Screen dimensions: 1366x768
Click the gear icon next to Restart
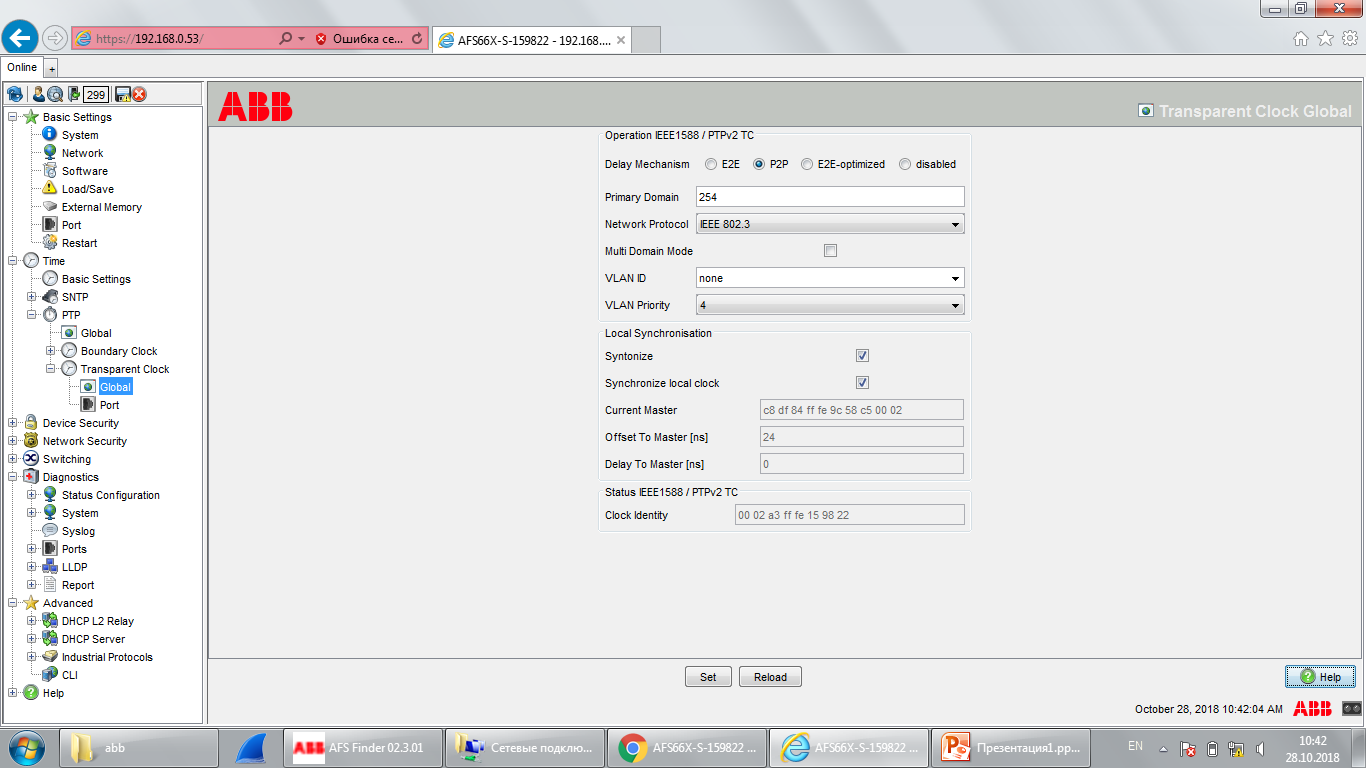pyautogui.click(x=49, y=243)
